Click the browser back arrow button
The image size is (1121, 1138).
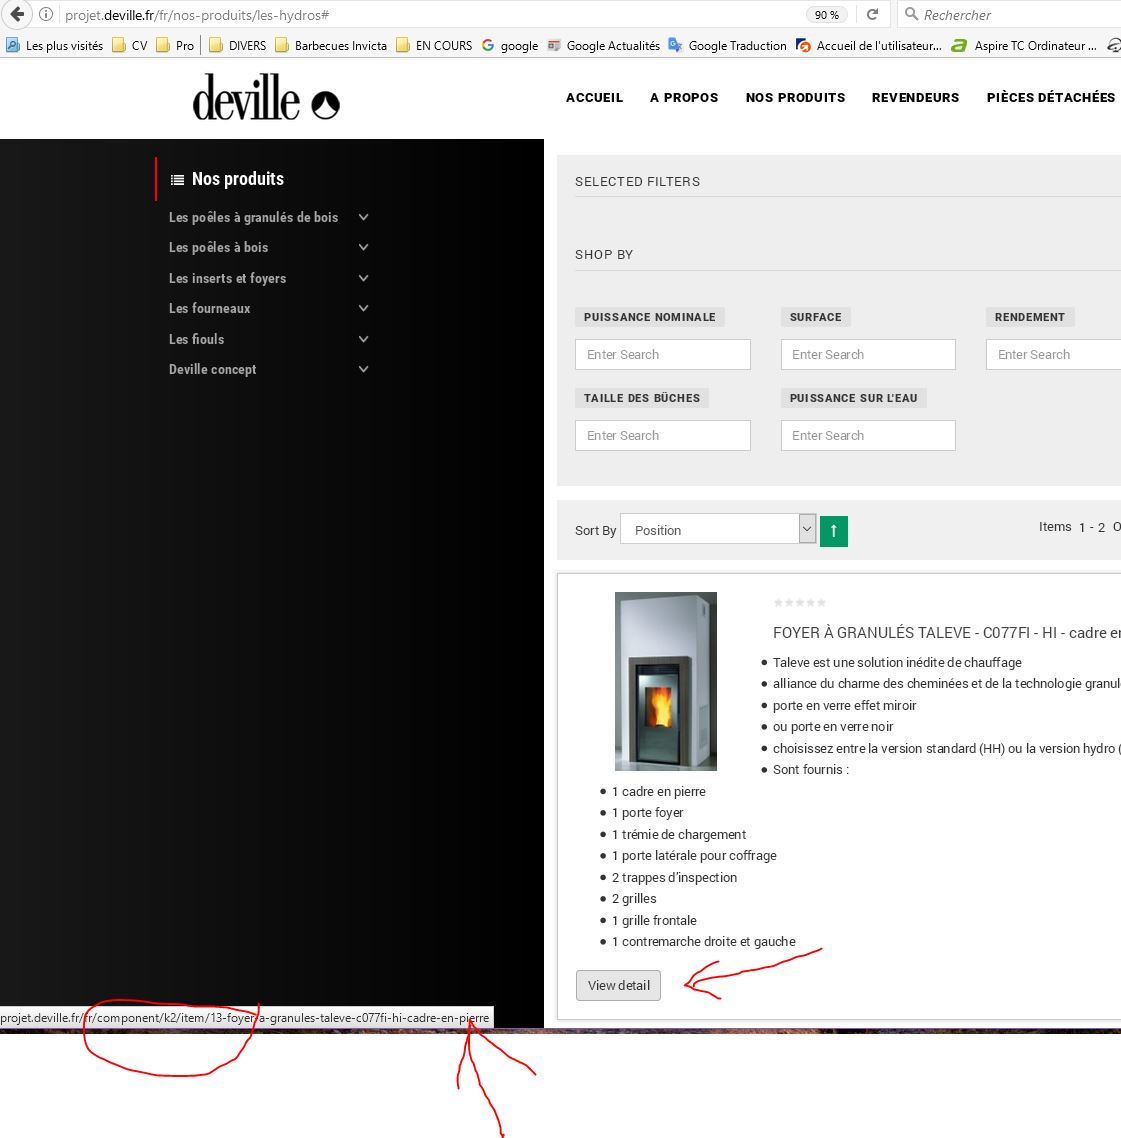pos(16,14)
